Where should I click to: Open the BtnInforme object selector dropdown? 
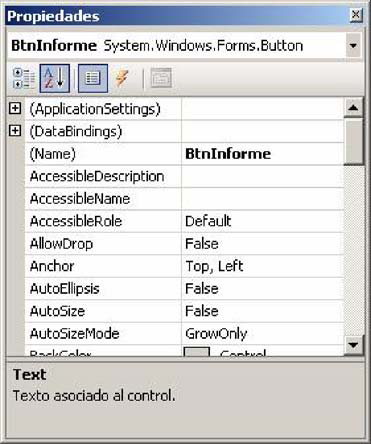pos(353,45)
